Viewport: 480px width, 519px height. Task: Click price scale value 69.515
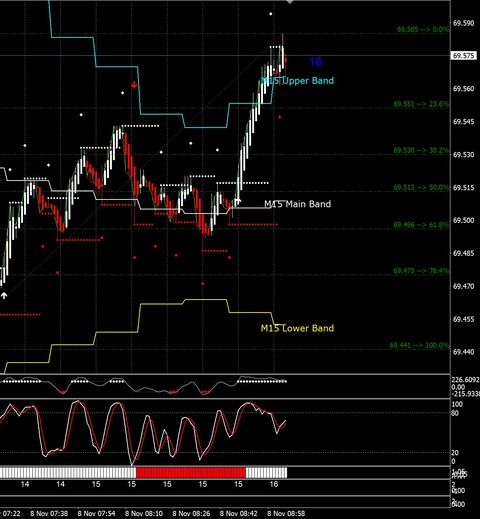tap(464, 188)
